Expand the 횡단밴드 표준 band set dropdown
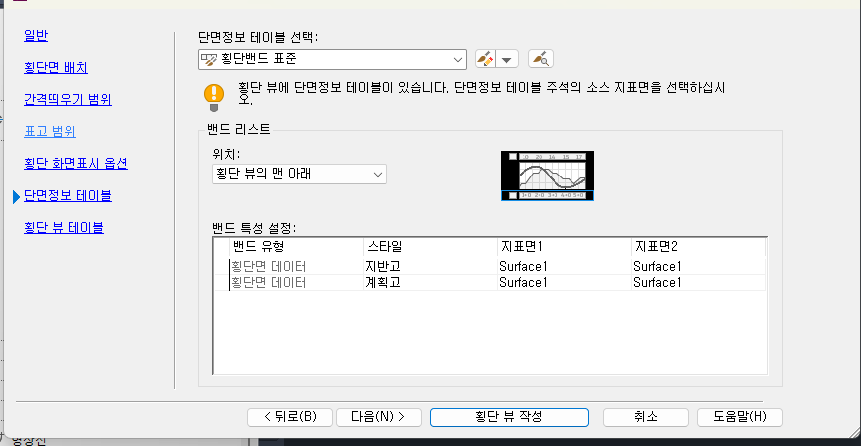The image size is (861, 446). pos(458,59)
